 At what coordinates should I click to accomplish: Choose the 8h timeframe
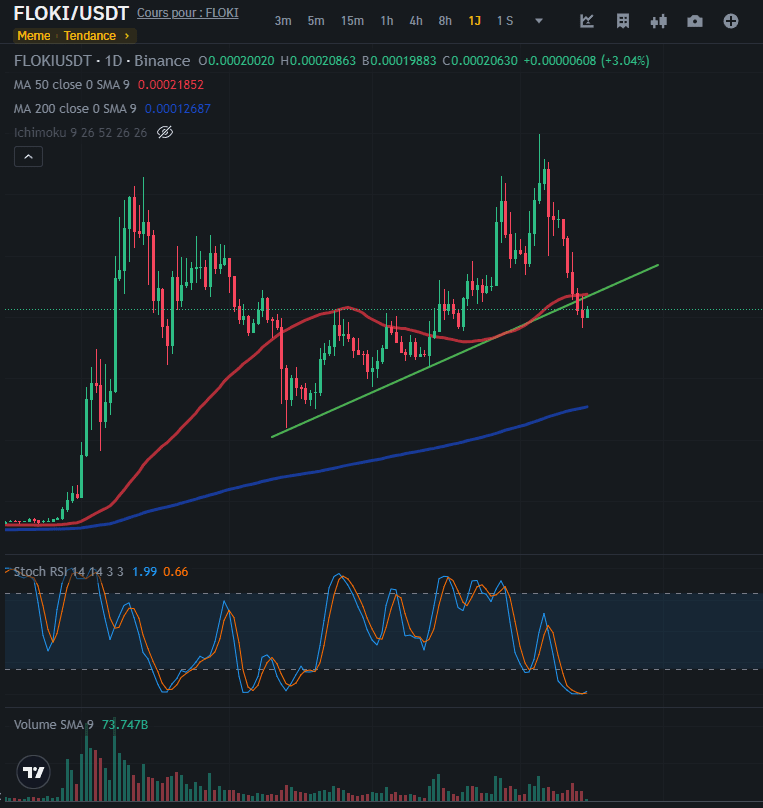point(445,21)
